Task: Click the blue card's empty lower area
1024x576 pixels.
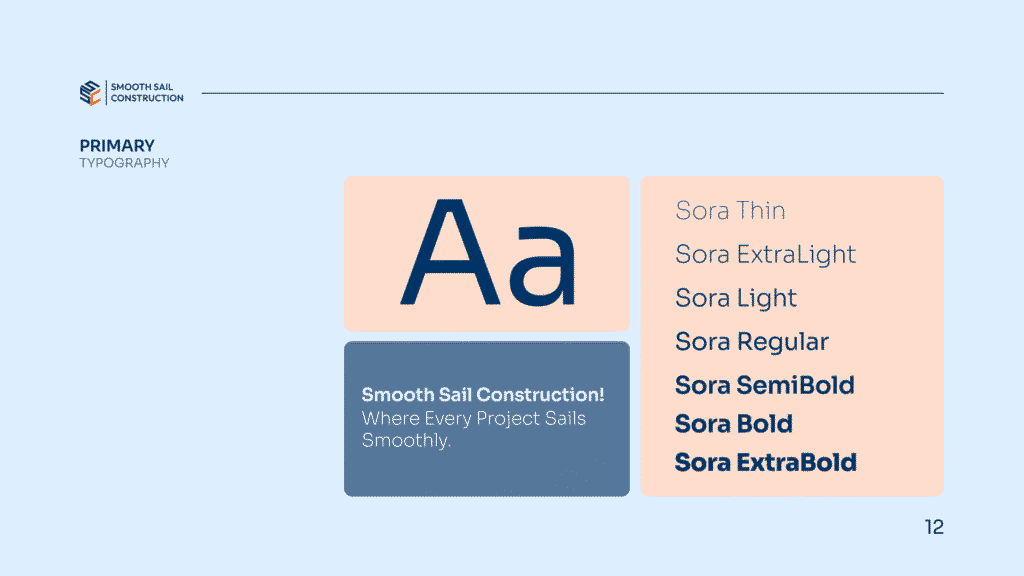Action: point(486,475)
